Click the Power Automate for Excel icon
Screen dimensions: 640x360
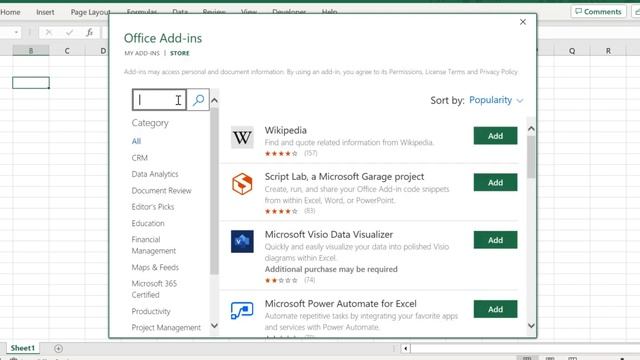[242, 310]
